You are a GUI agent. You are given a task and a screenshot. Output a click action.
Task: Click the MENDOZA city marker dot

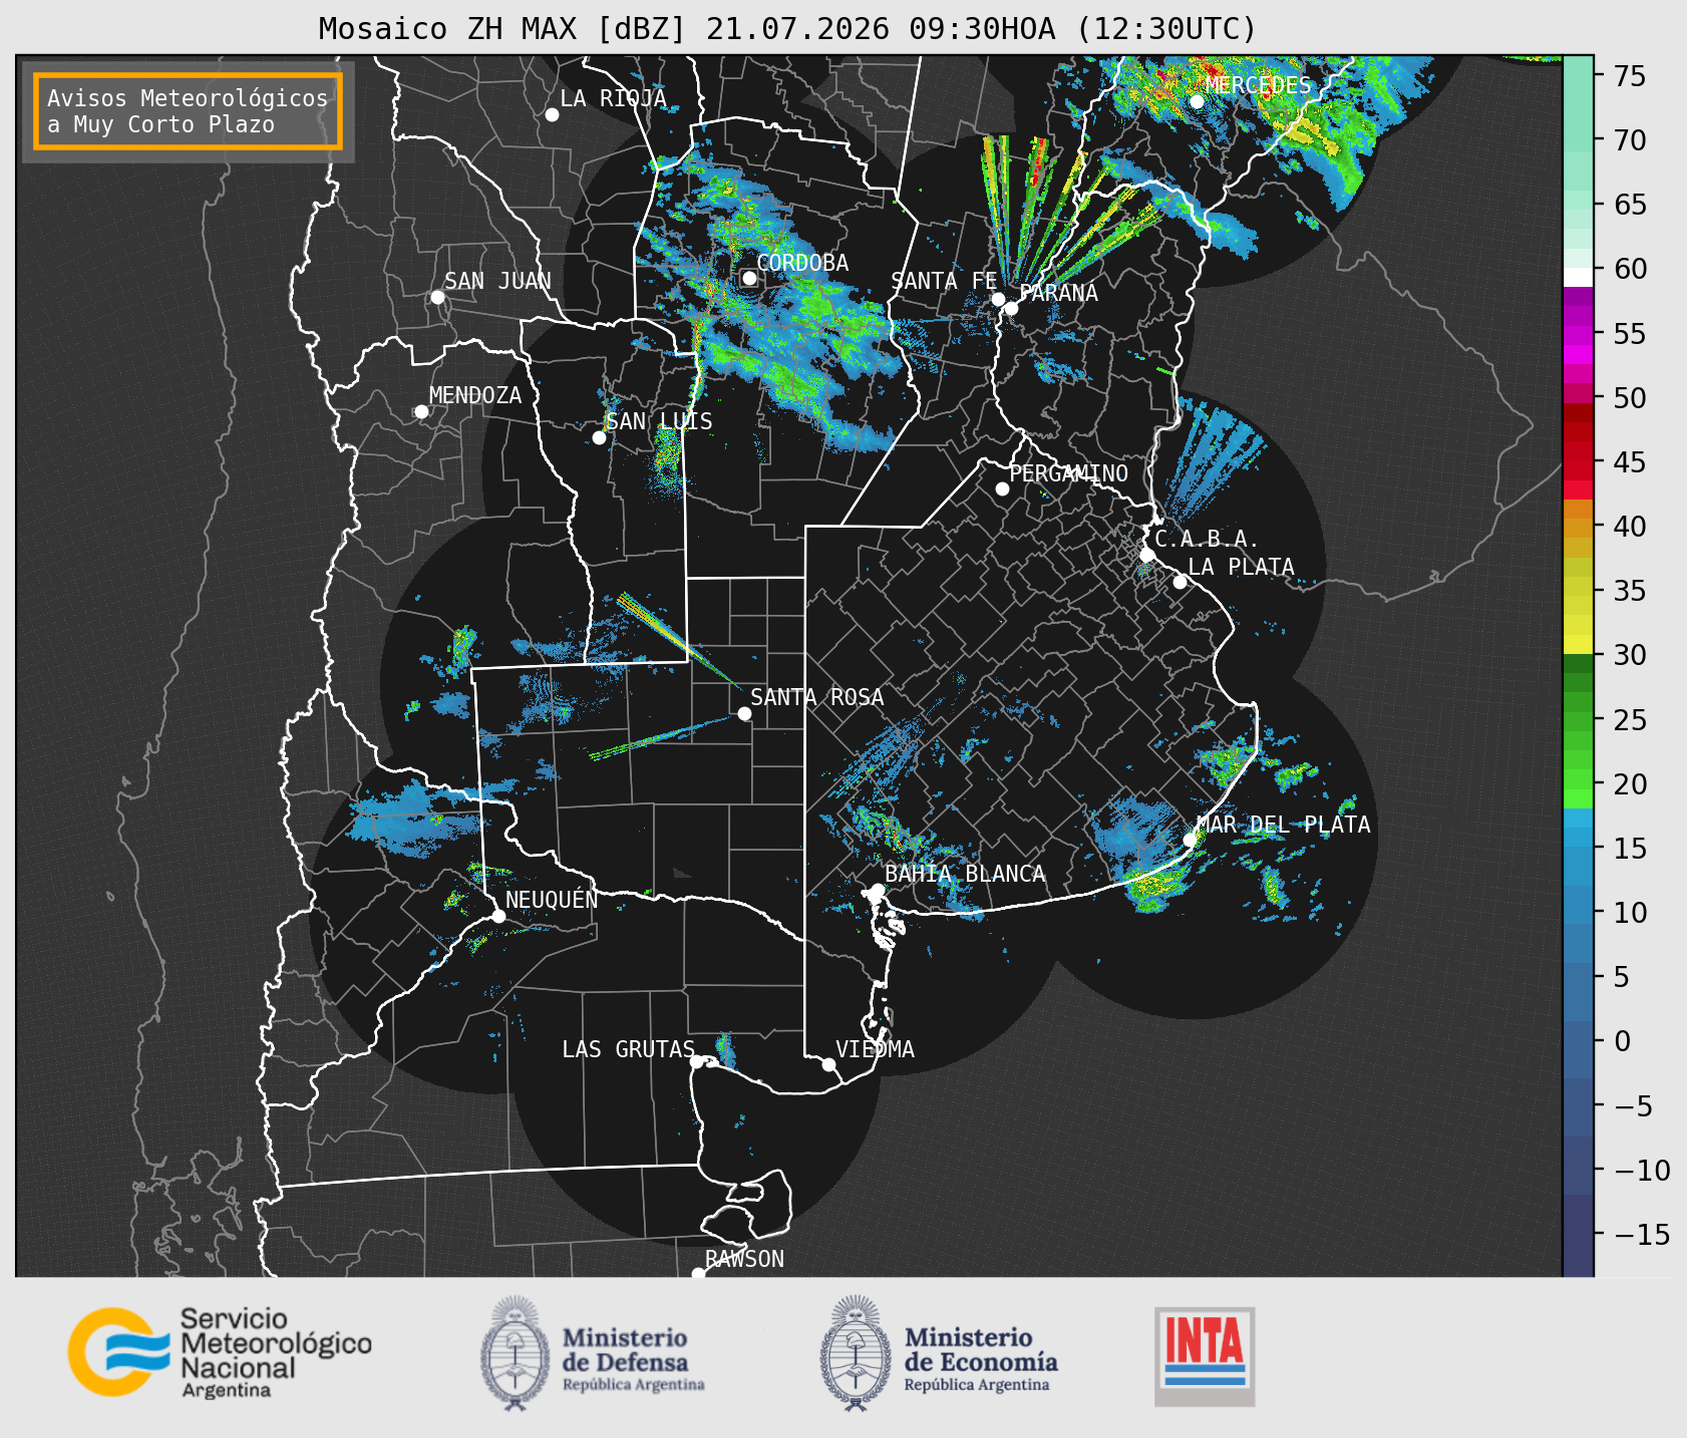[x=421, y=412]
